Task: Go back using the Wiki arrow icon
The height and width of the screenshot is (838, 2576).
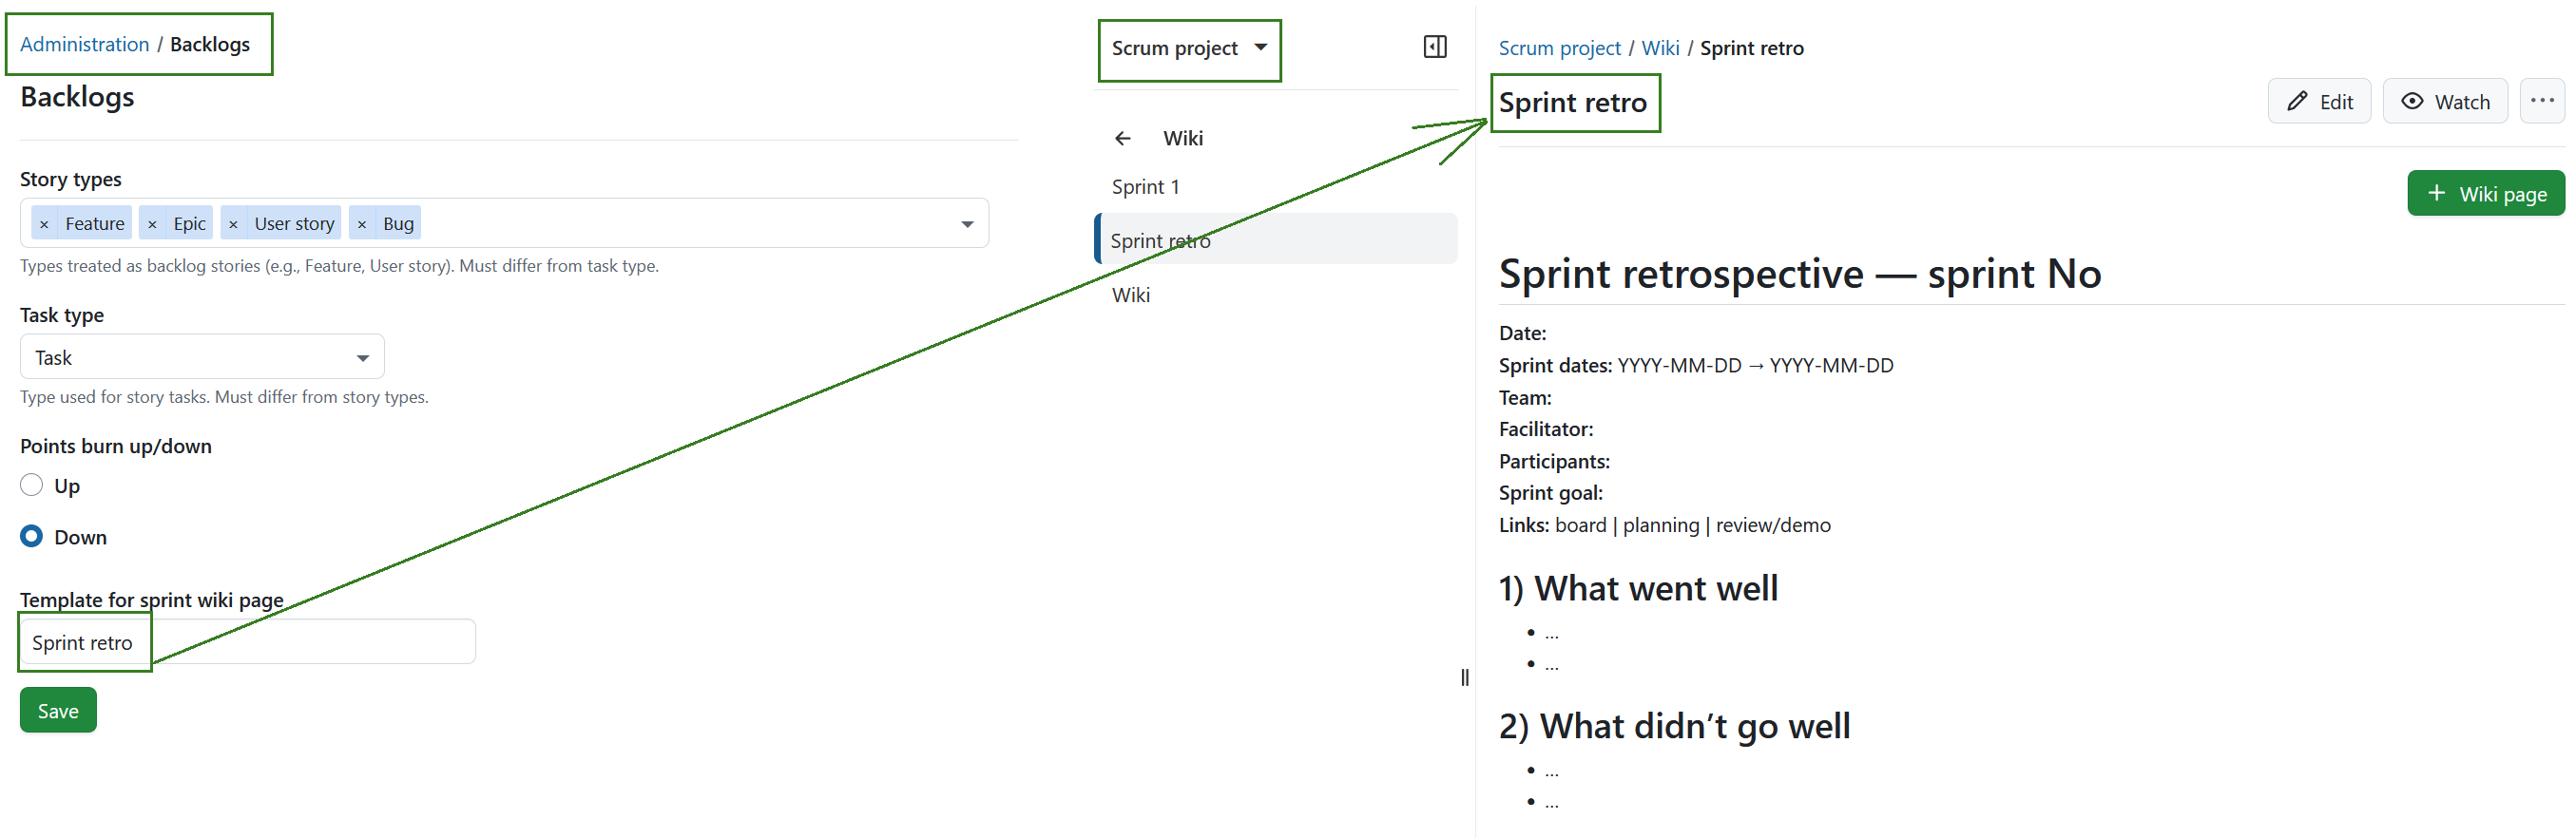Action: point(1123,139)
